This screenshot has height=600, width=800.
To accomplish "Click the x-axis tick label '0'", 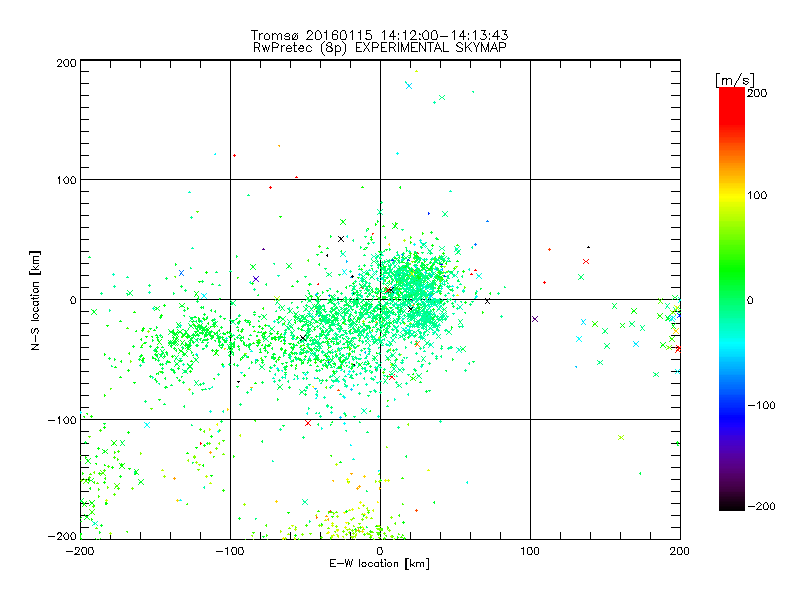I will point(380,551).
